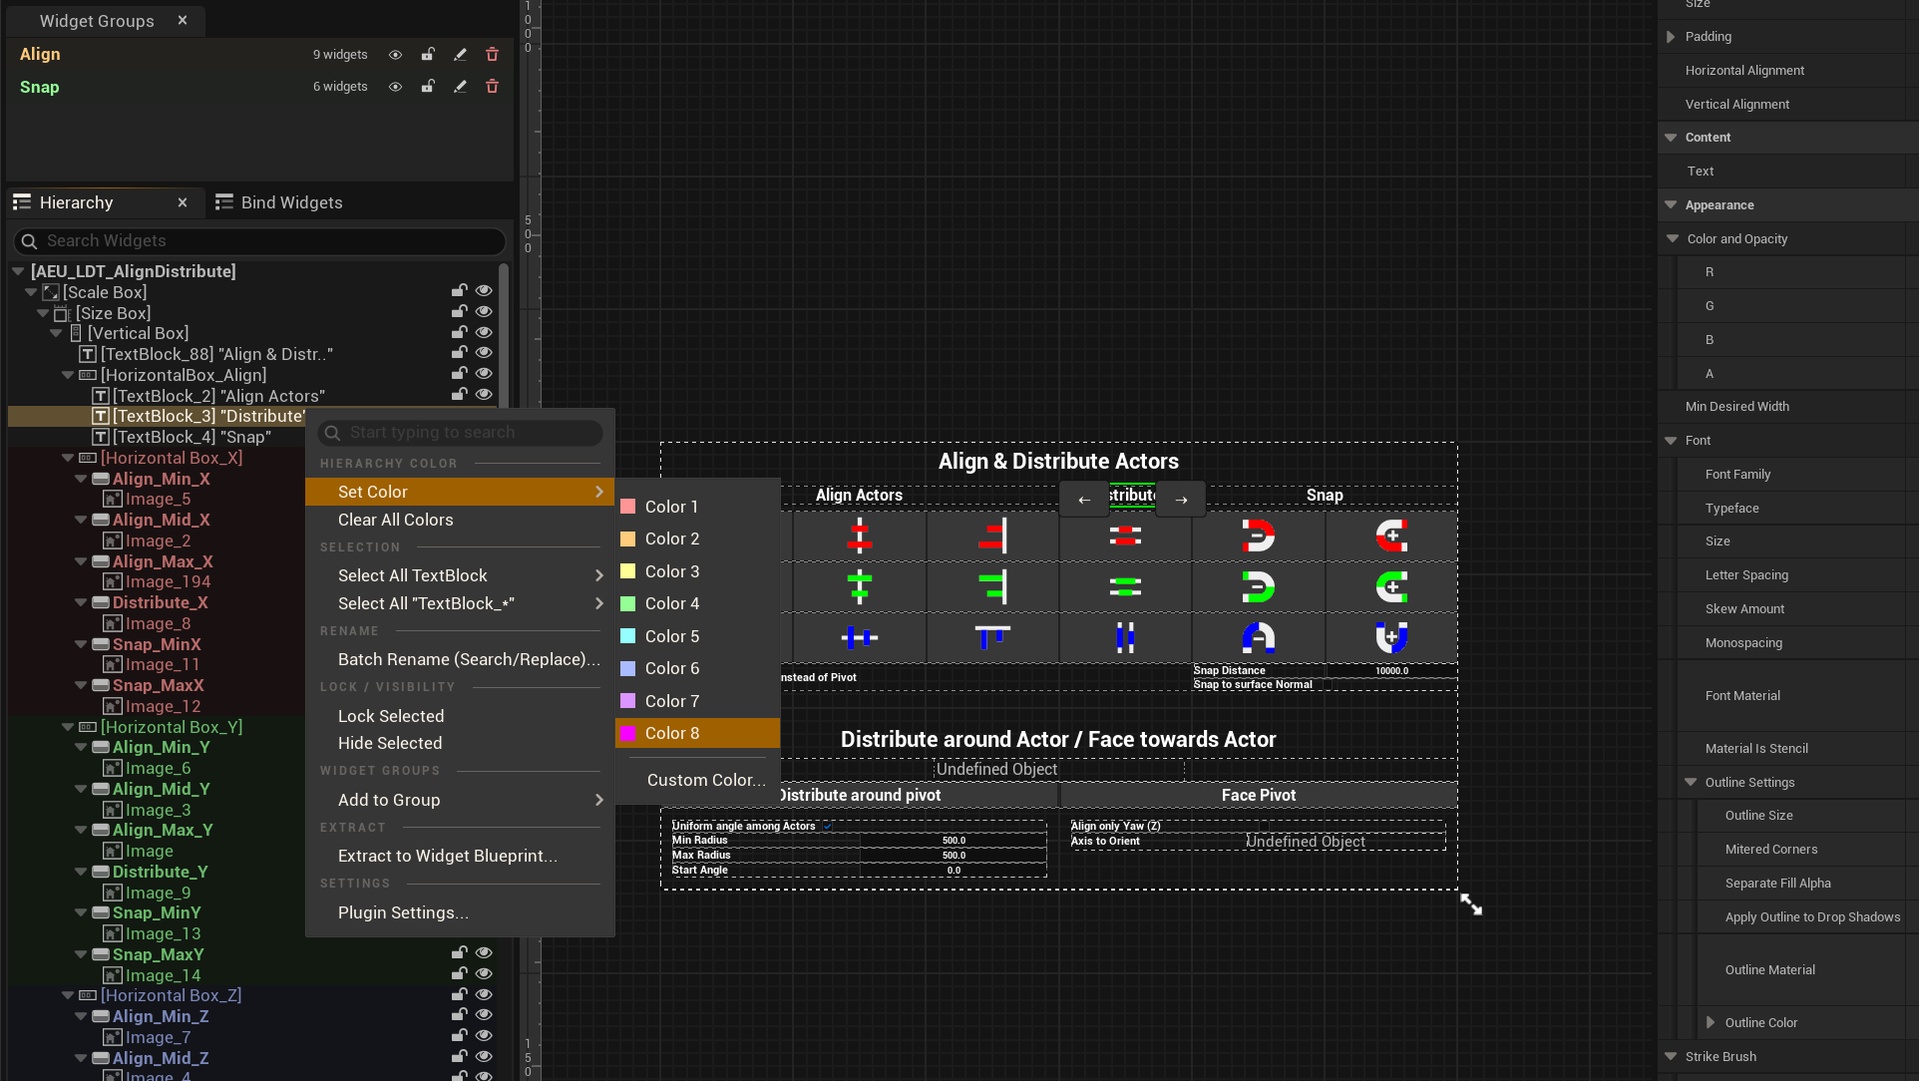Open Set Color submenu

coord(460,491)
